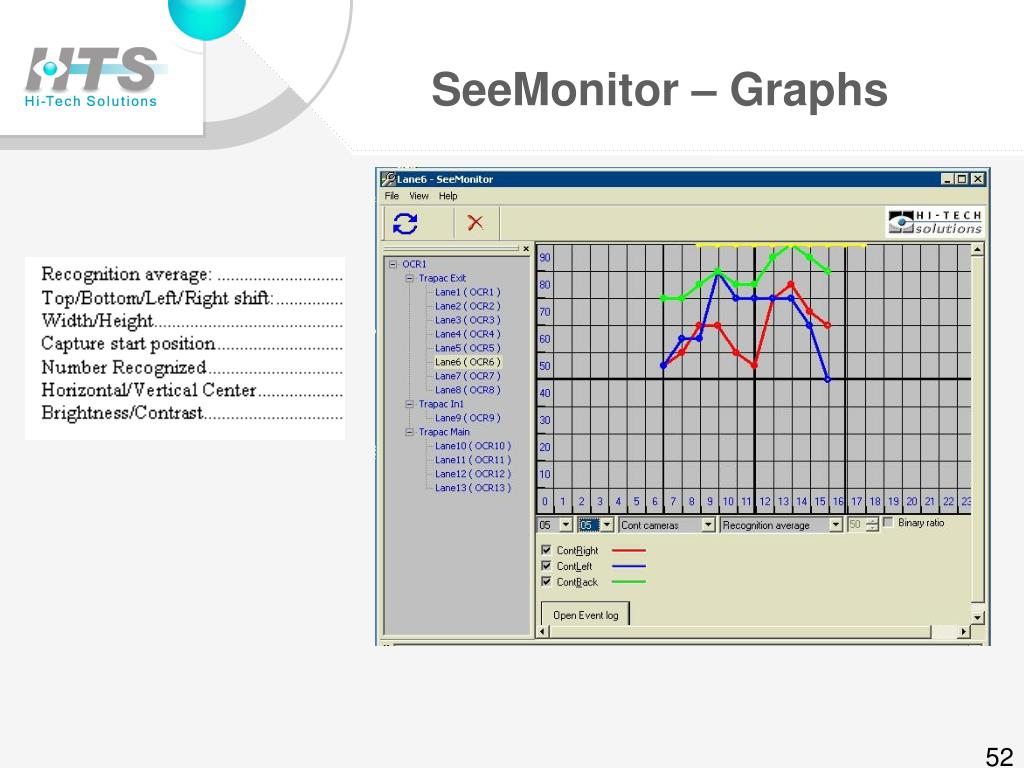Screen dimensions: 1024x768
Task: Open the highlighted 05 dropdown
Action: click(607, 525)
